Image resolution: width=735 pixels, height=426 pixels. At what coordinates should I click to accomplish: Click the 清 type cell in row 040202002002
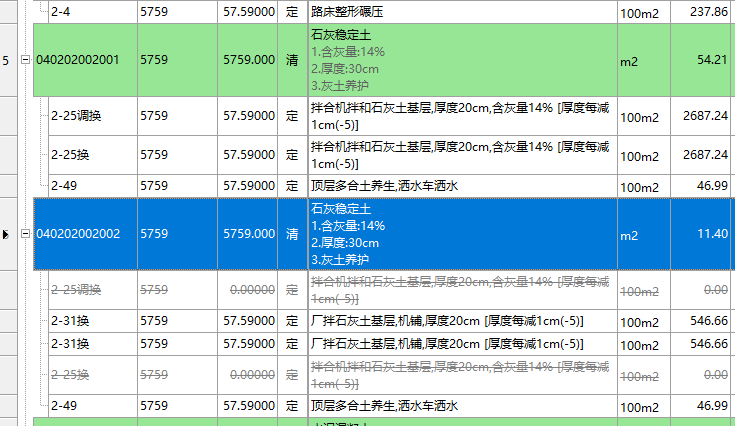(x=292, y=233)
